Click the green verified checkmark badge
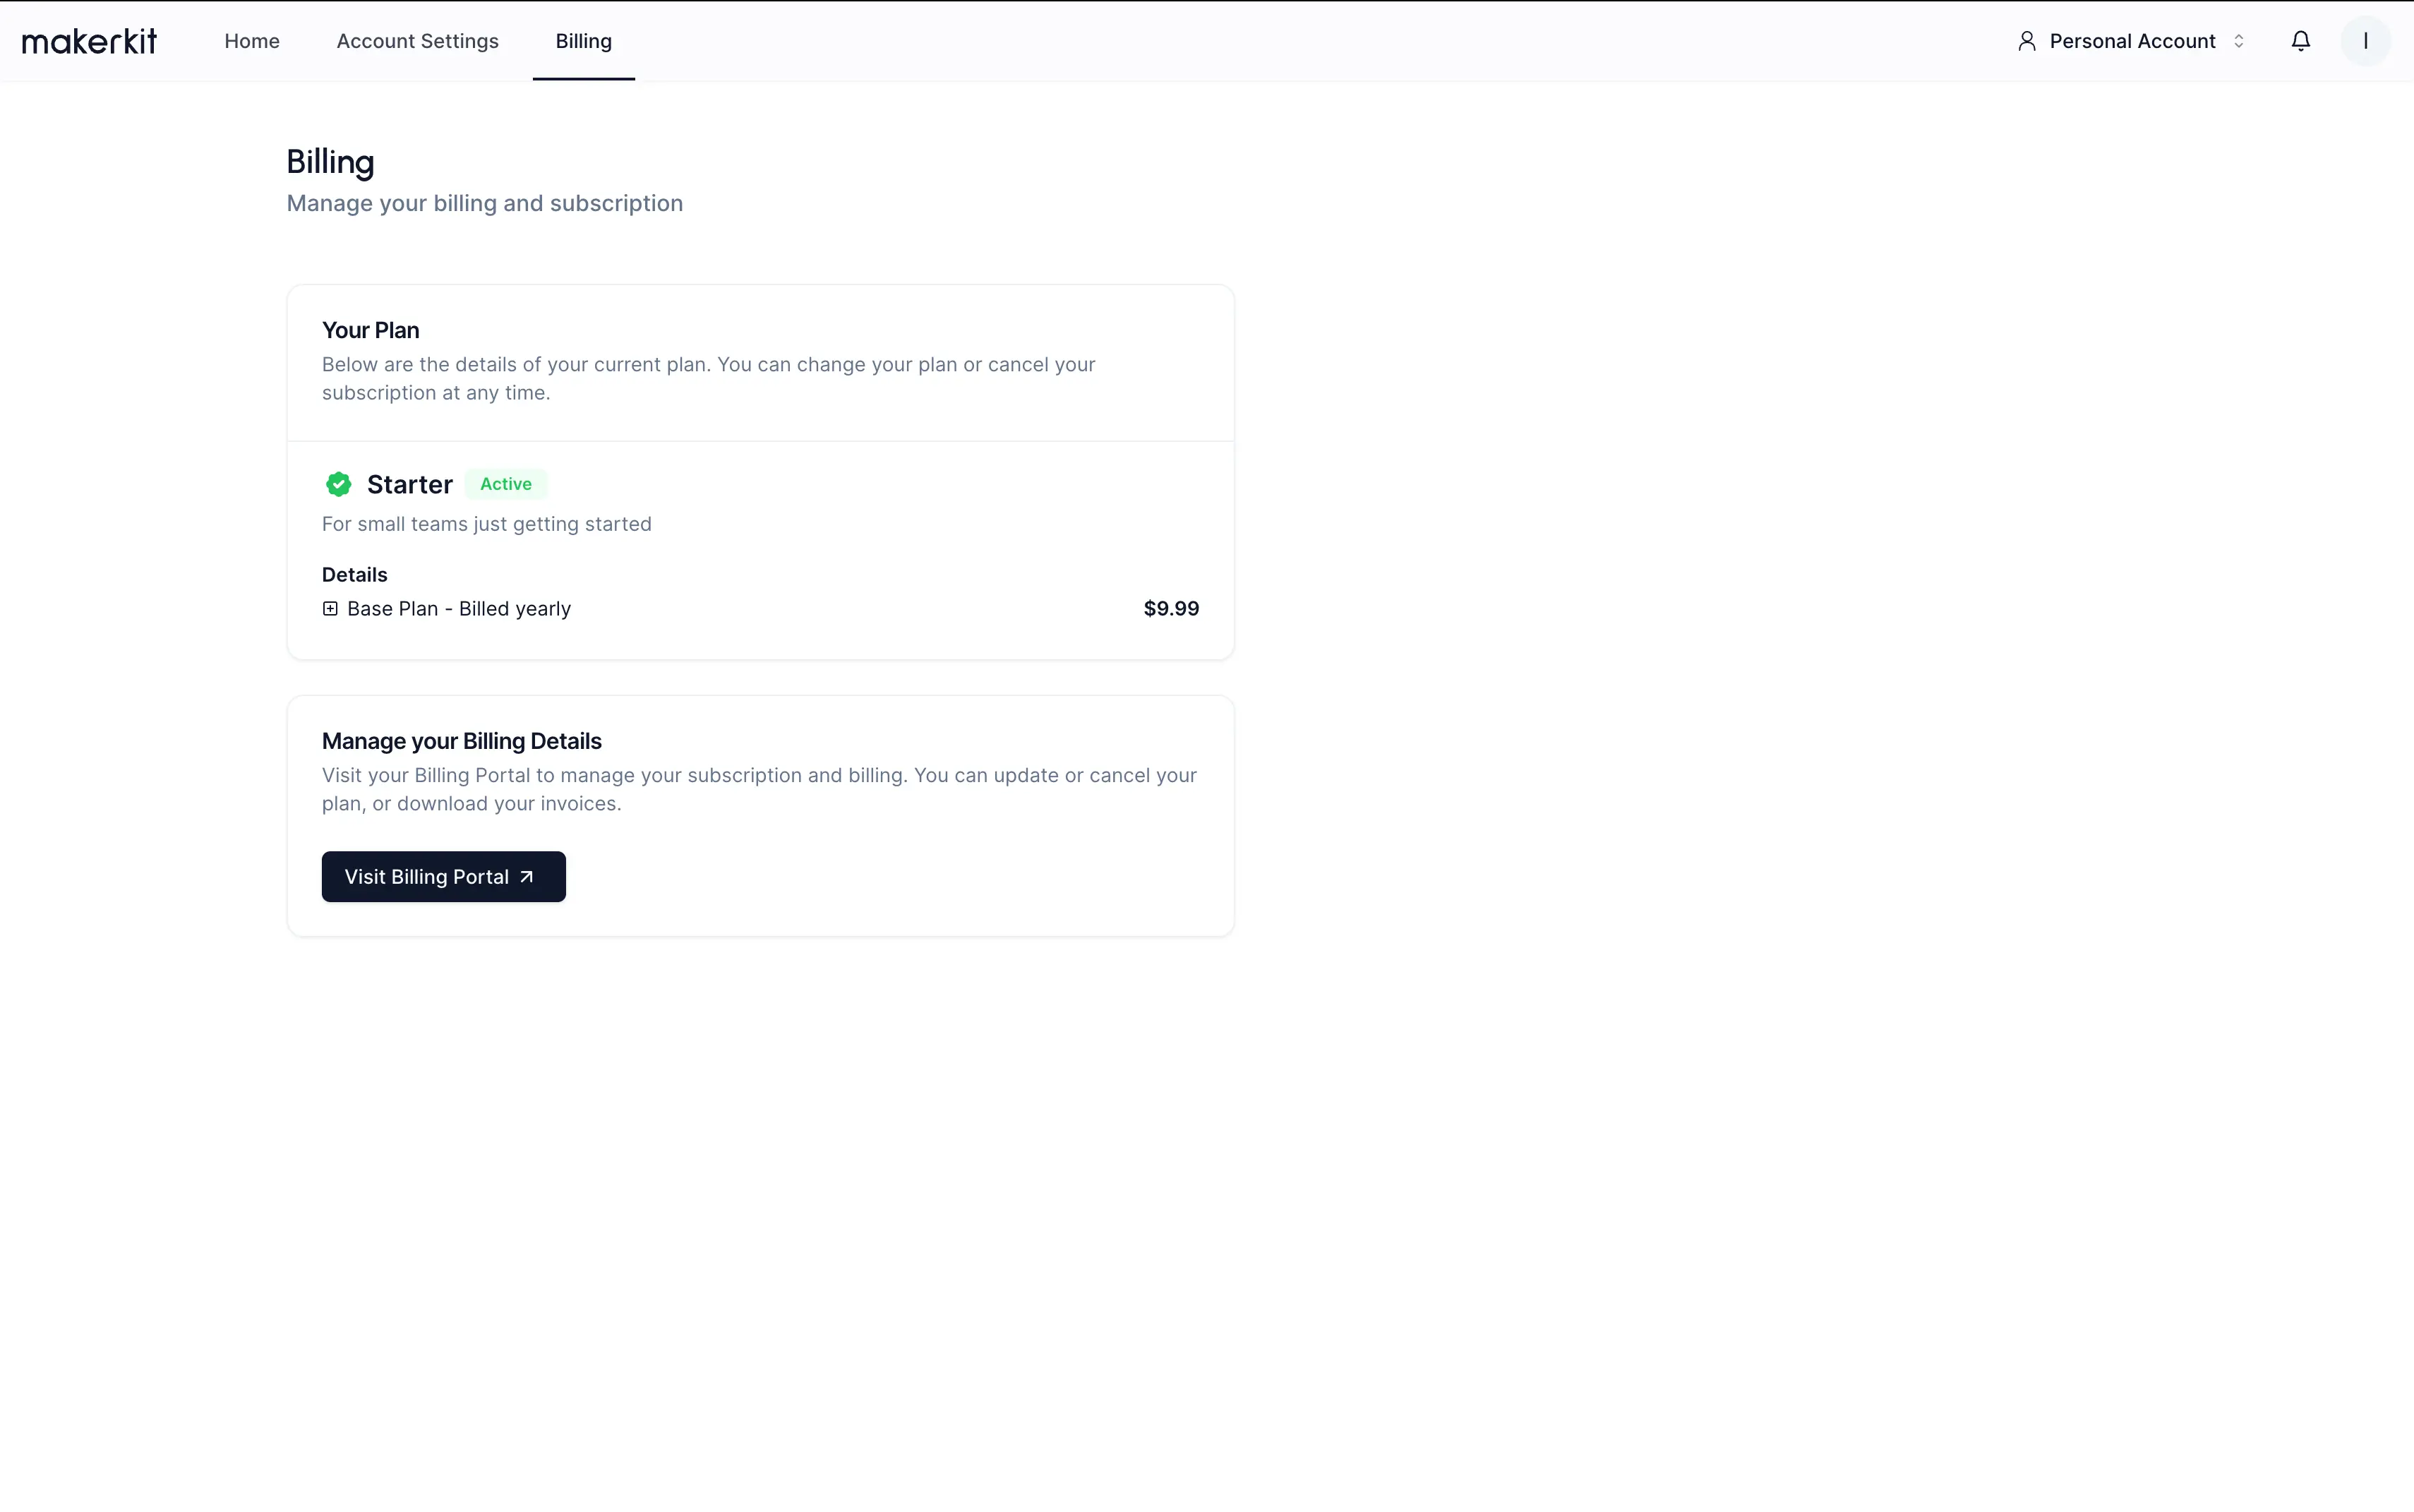Screen dimensions: 2414x1512 (x=339, y=485)
